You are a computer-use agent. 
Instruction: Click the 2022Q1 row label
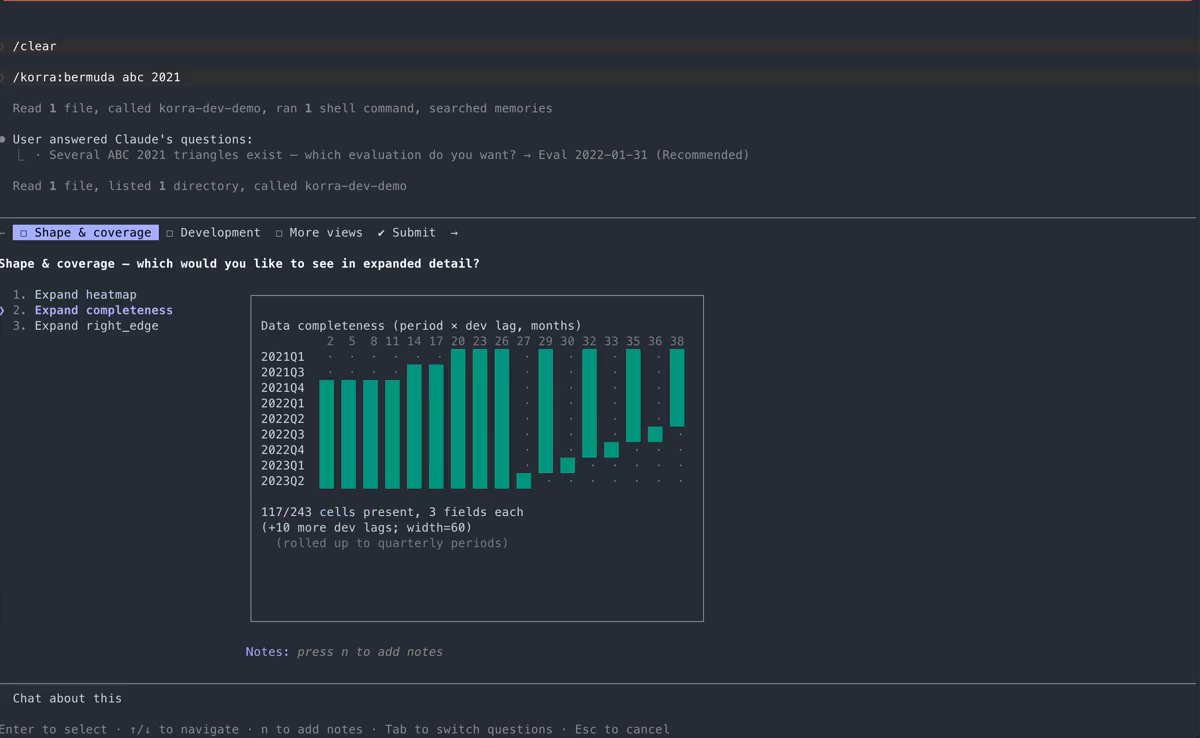click(x=283, y=403)
